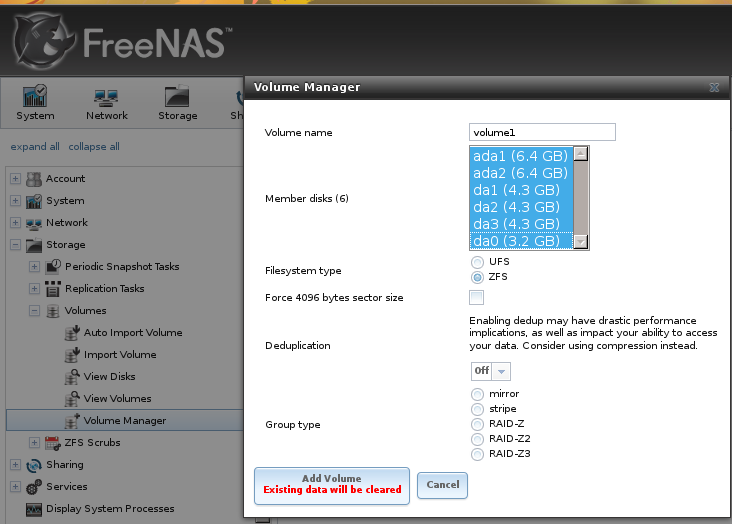The width and height of the screenshot is (732, 524).
Task: Choose RAID-Z3 group type
Action: (x=477, y=454)
